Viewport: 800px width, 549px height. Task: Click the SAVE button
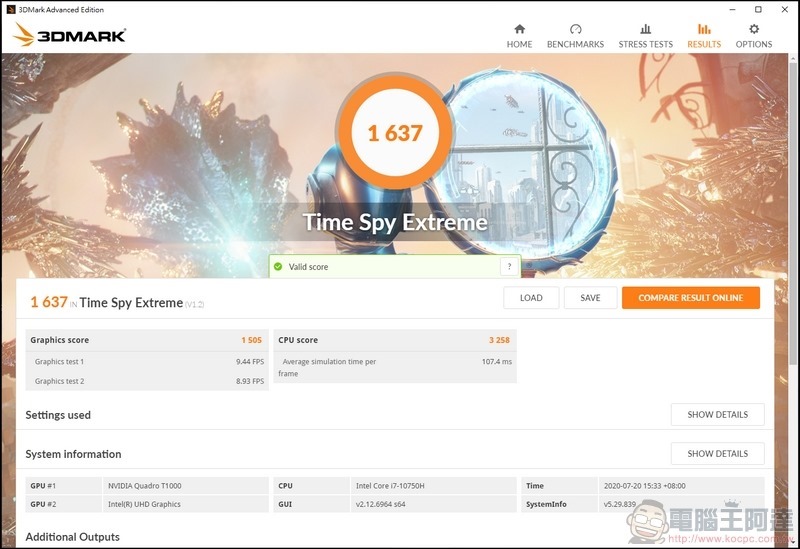pos(590,297)
